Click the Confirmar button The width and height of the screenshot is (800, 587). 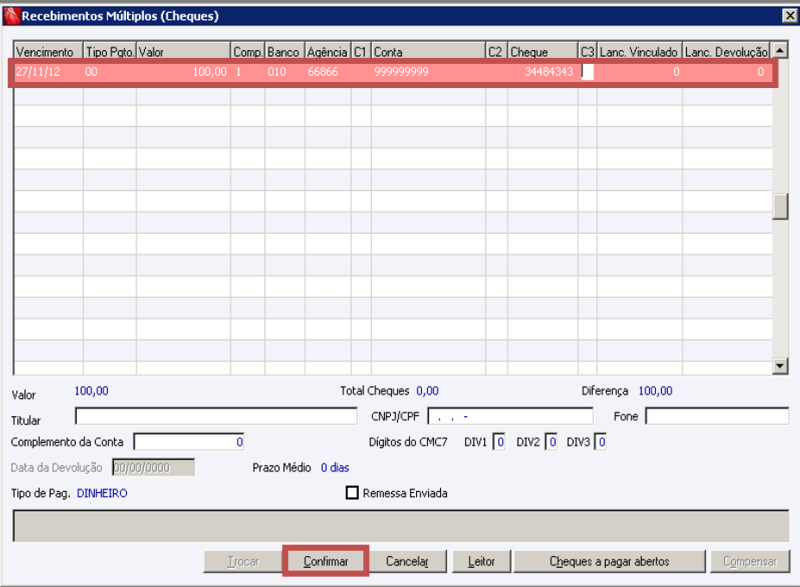326,561
